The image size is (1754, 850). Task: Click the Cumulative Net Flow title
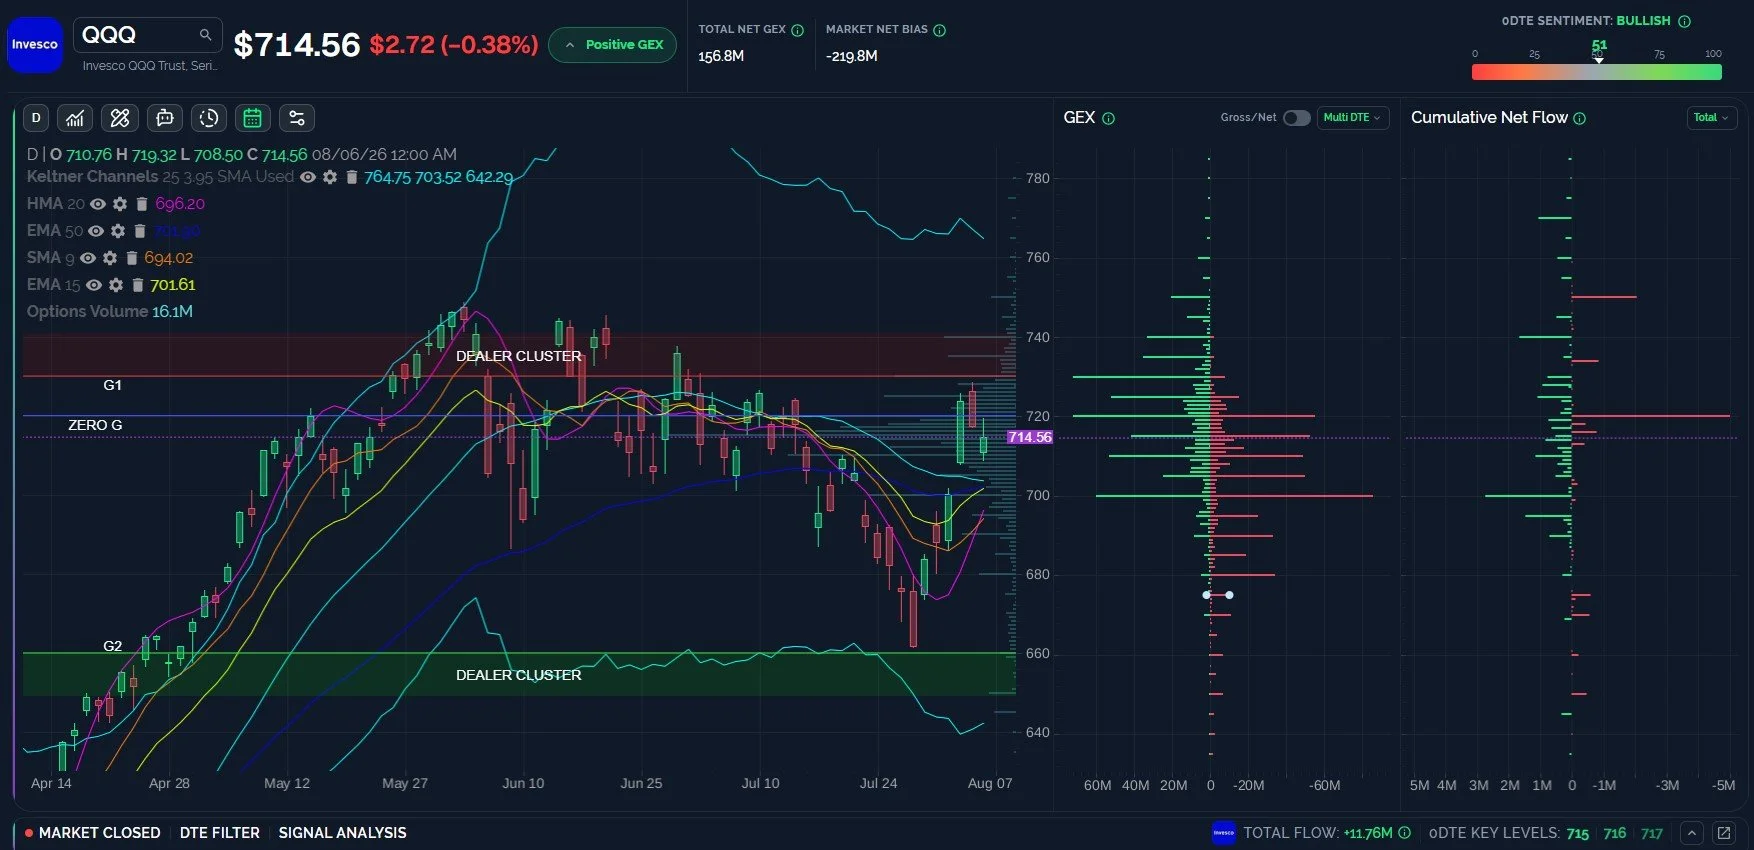coord(1489,118)
